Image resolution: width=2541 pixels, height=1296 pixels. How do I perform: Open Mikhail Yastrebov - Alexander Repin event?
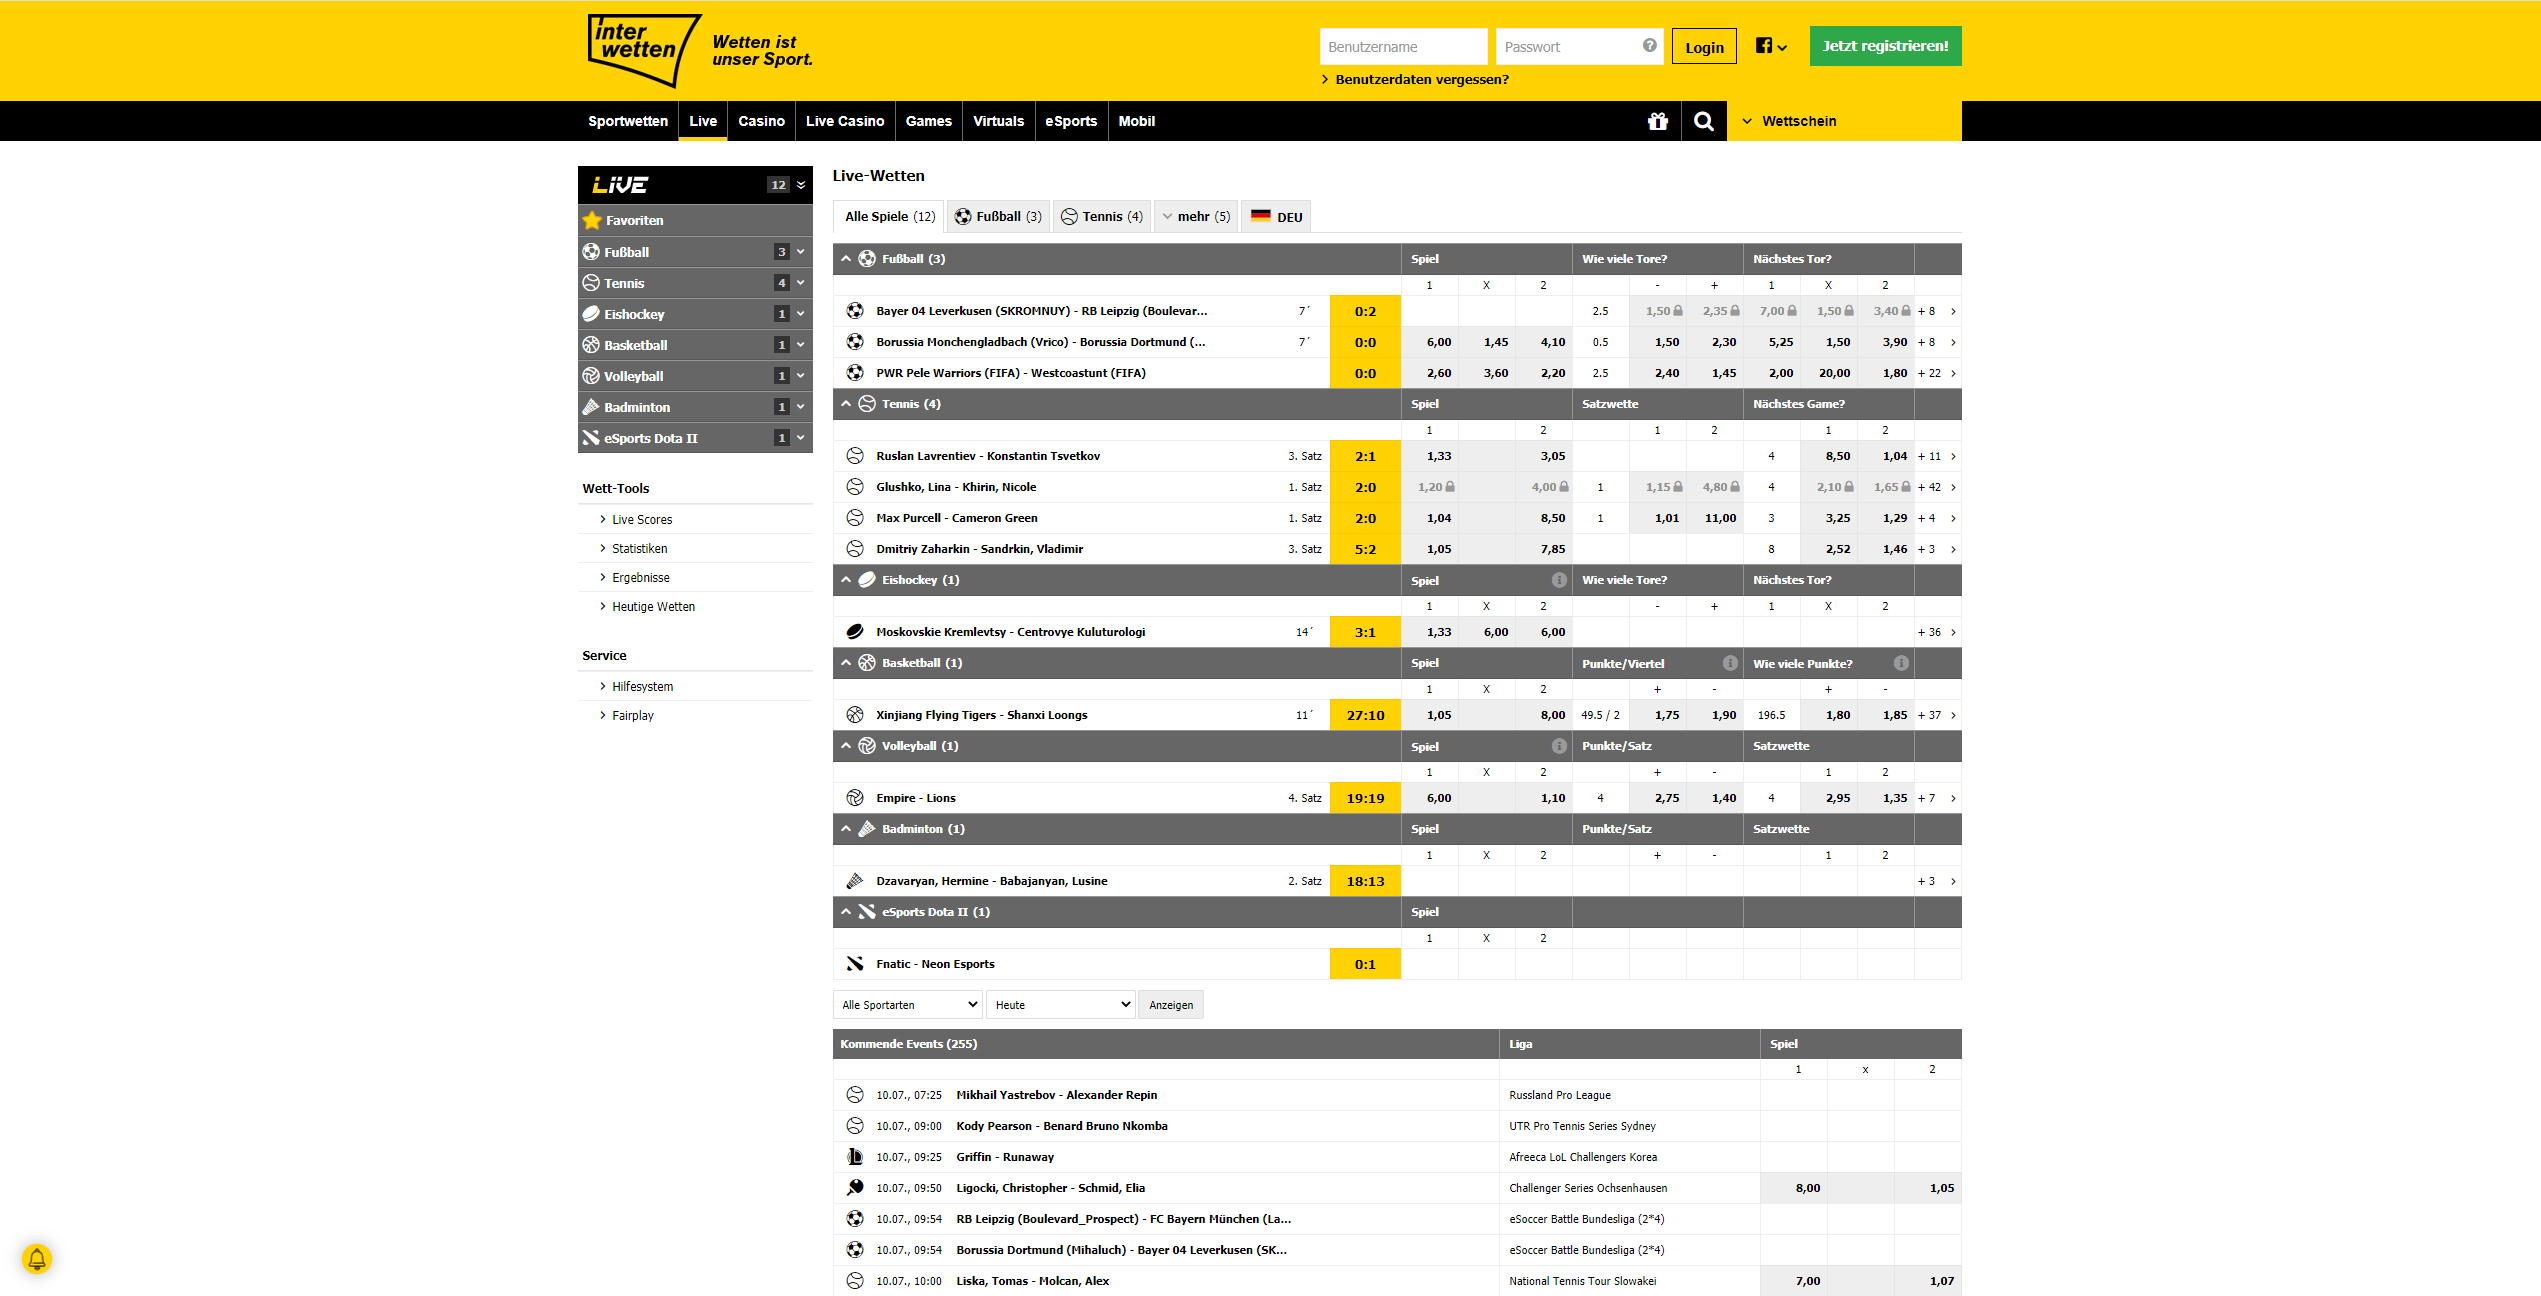tap(1056, 1095)
